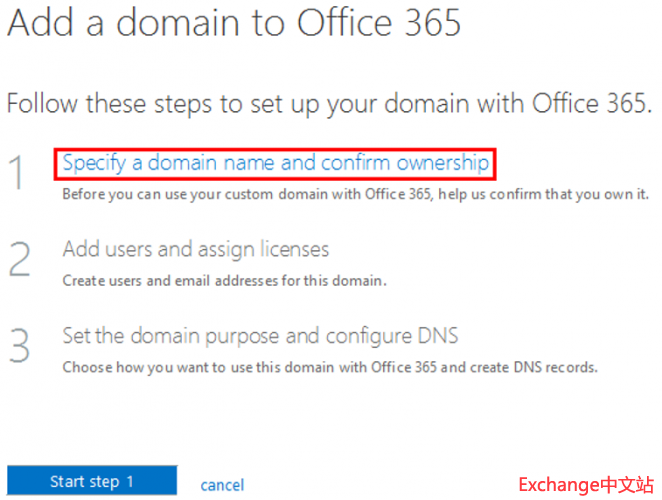Click the cancel link
The width and height of the screenshot is (662, 500).
point(222,485)
